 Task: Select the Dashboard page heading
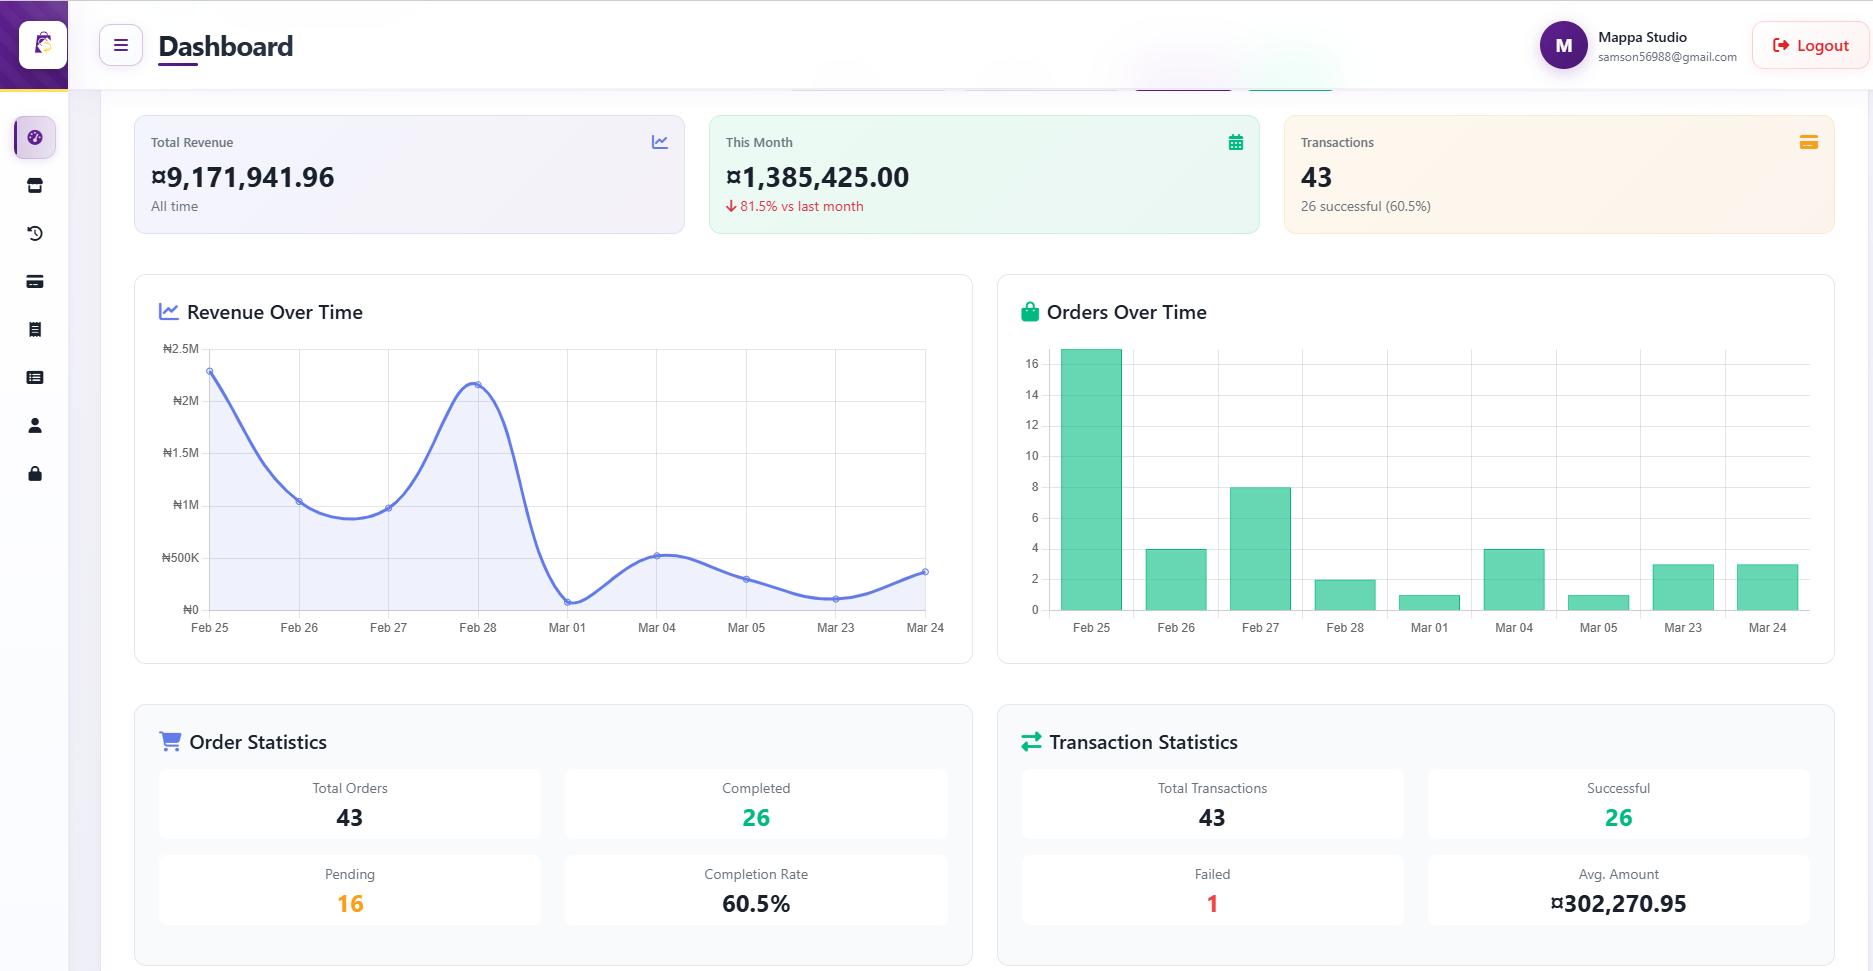pyautogui.click(x=225, y=46)
